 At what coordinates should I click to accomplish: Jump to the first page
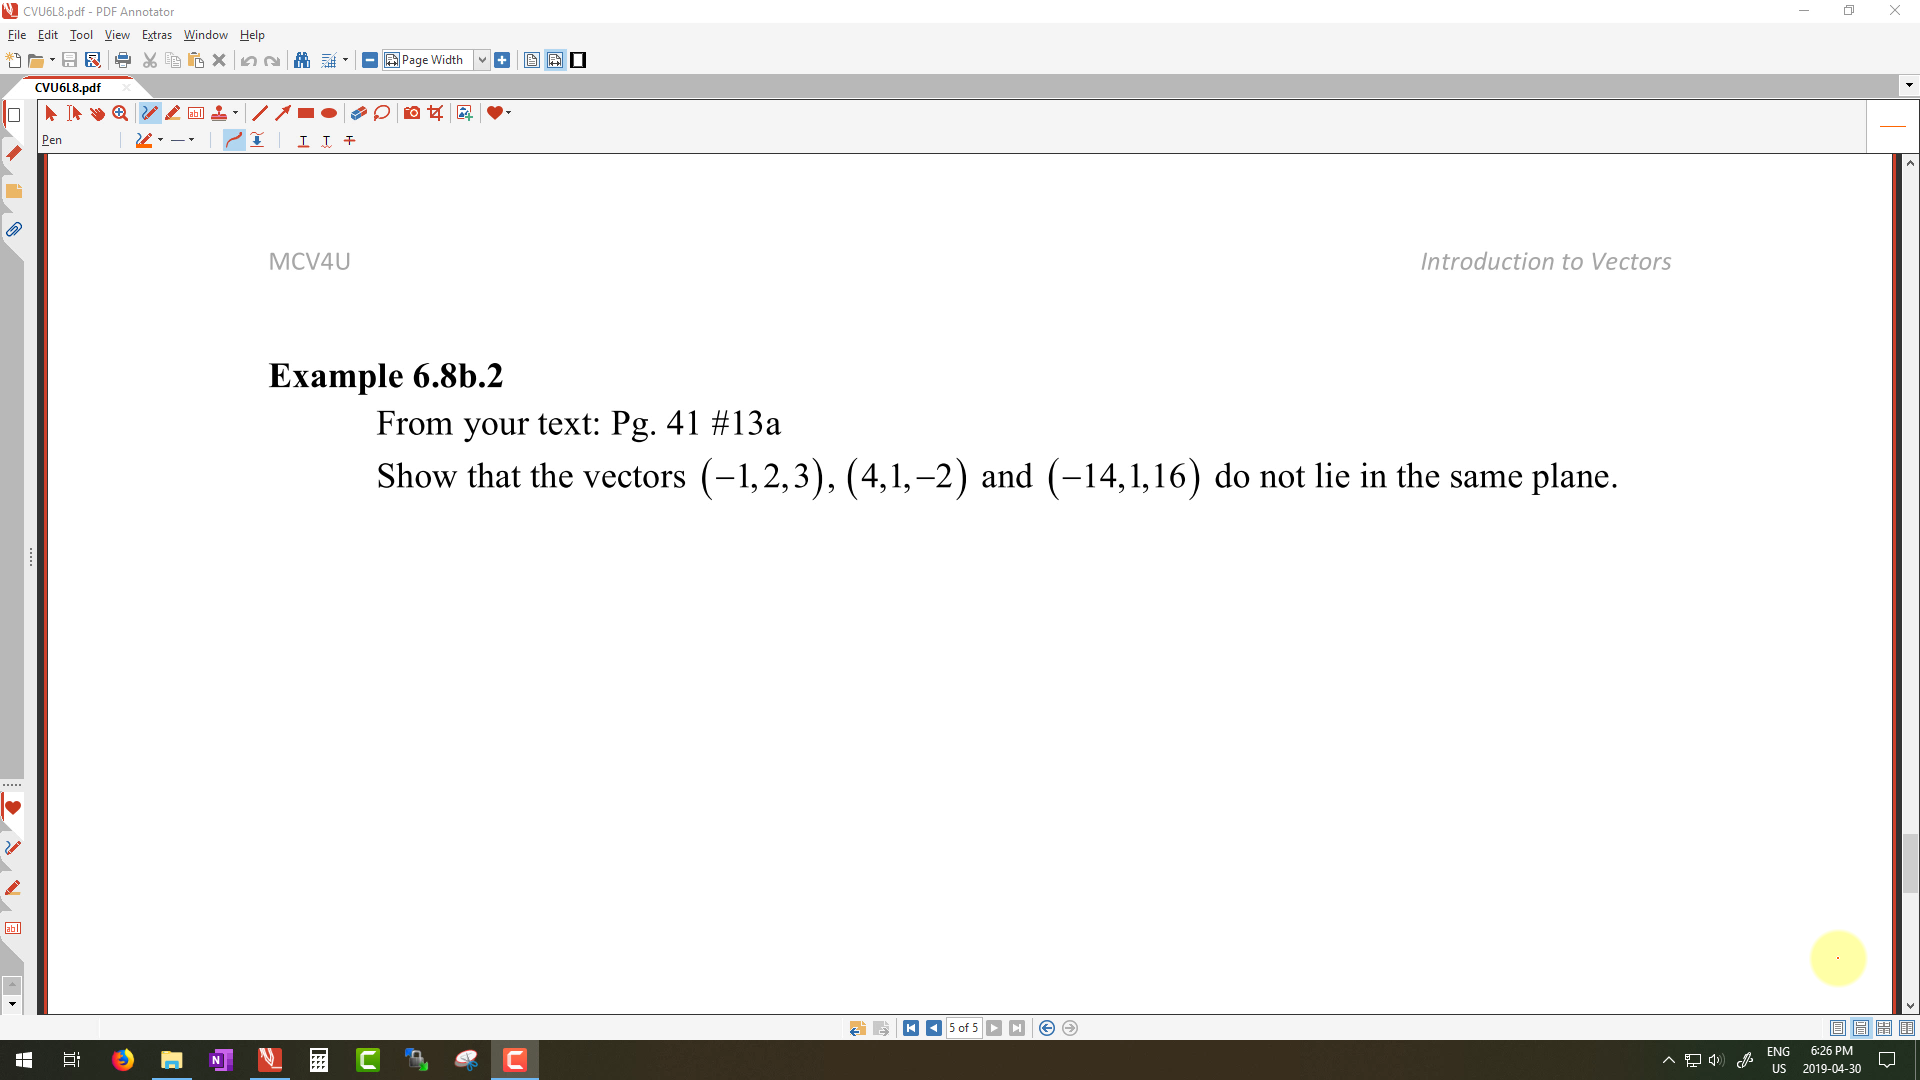coord(910,1028)
